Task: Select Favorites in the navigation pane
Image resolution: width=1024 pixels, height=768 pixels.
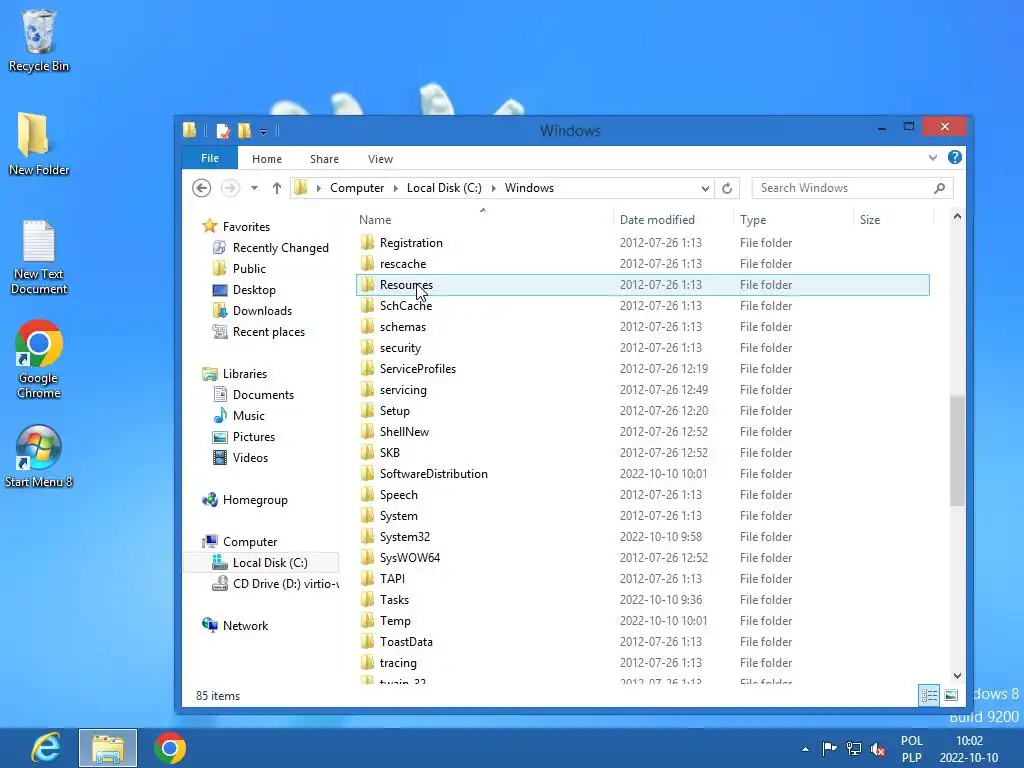Action: [246, 227]
